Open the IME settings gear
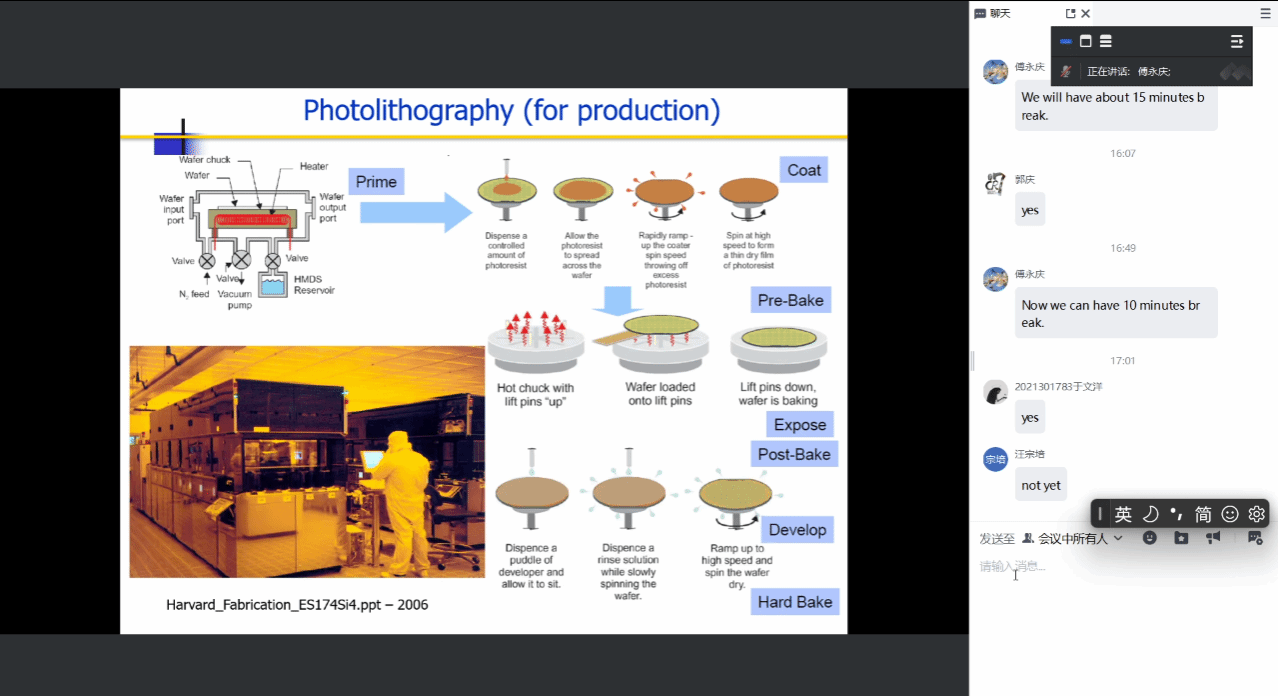 (1257, 514)
